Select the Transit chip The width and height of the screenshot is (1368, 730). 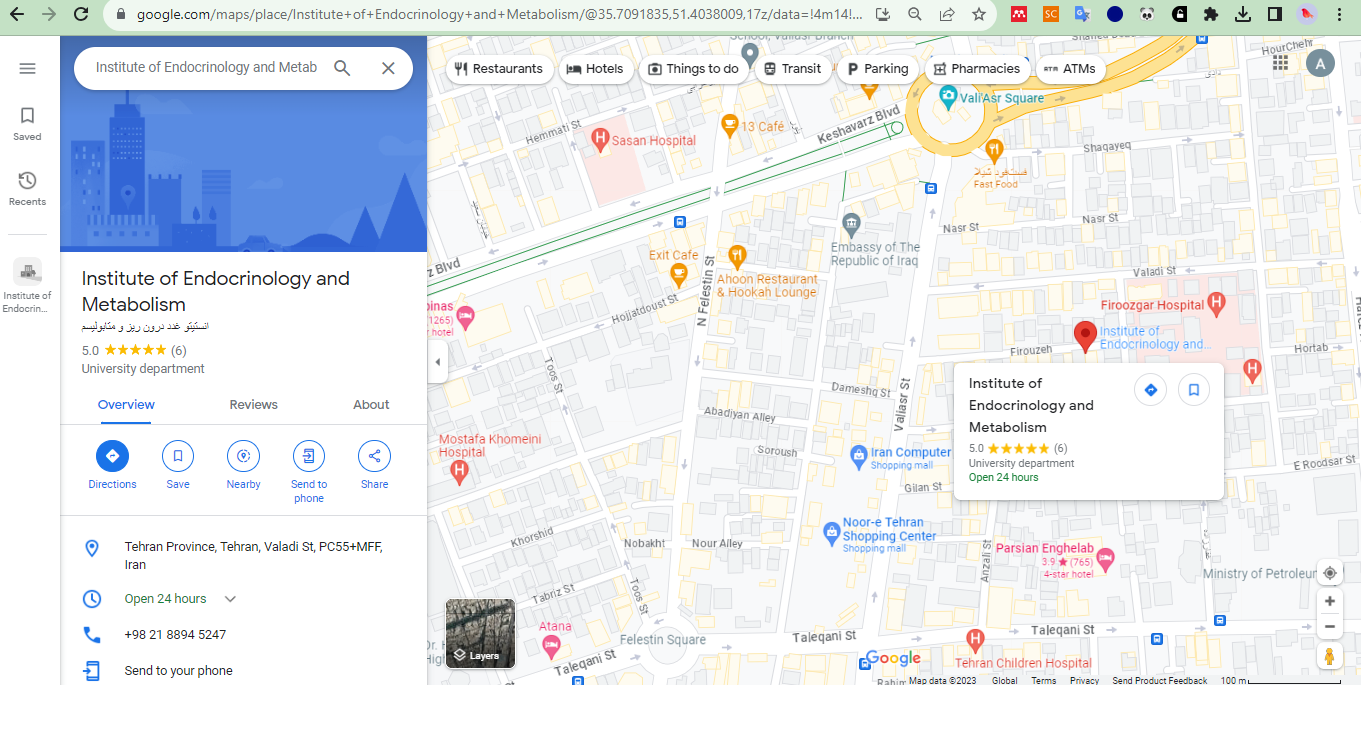792,69
